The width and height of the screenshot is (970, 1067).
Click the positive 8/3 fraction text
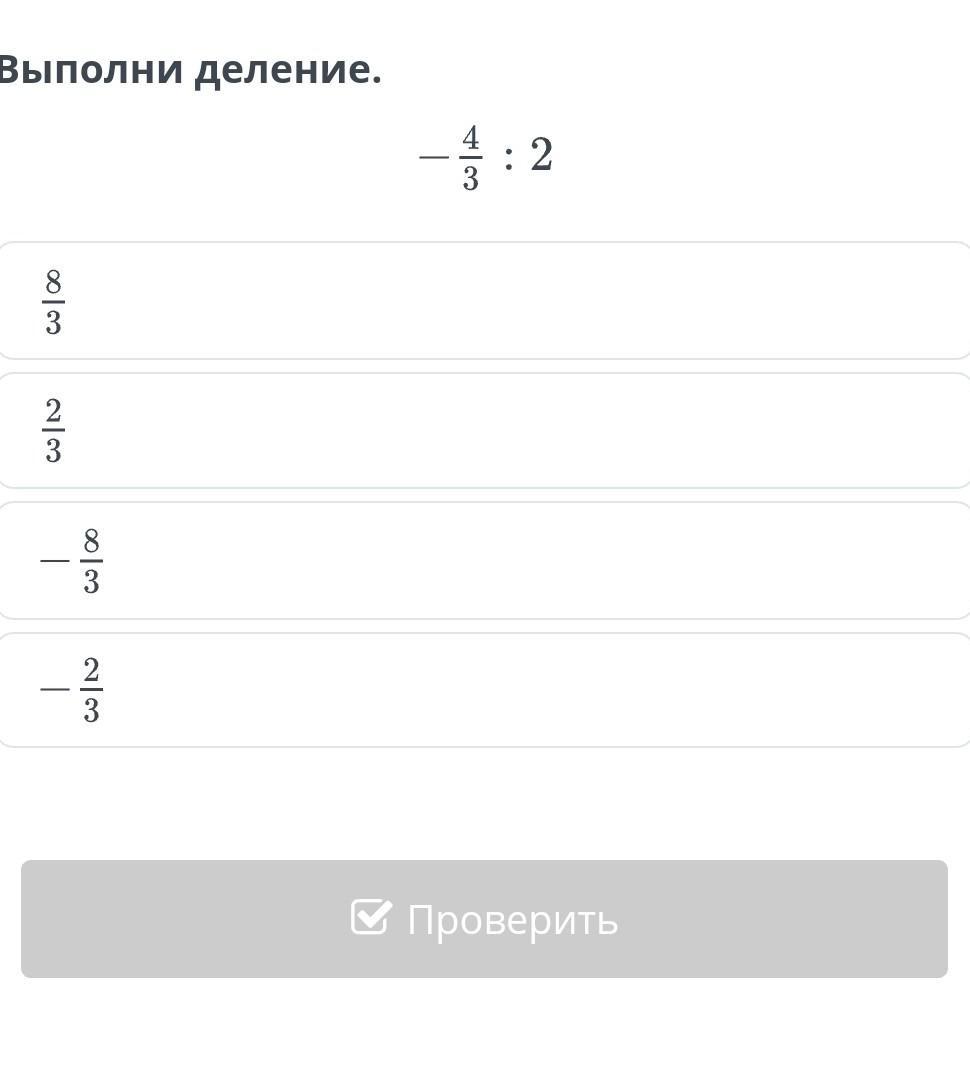click(x=54, y=301)
